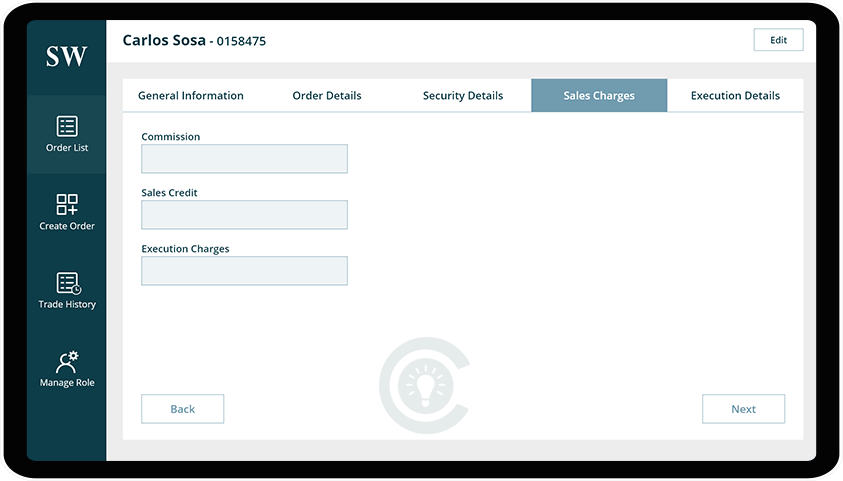Click the Create Order text label
843x481 pixels.
[67, 226]
